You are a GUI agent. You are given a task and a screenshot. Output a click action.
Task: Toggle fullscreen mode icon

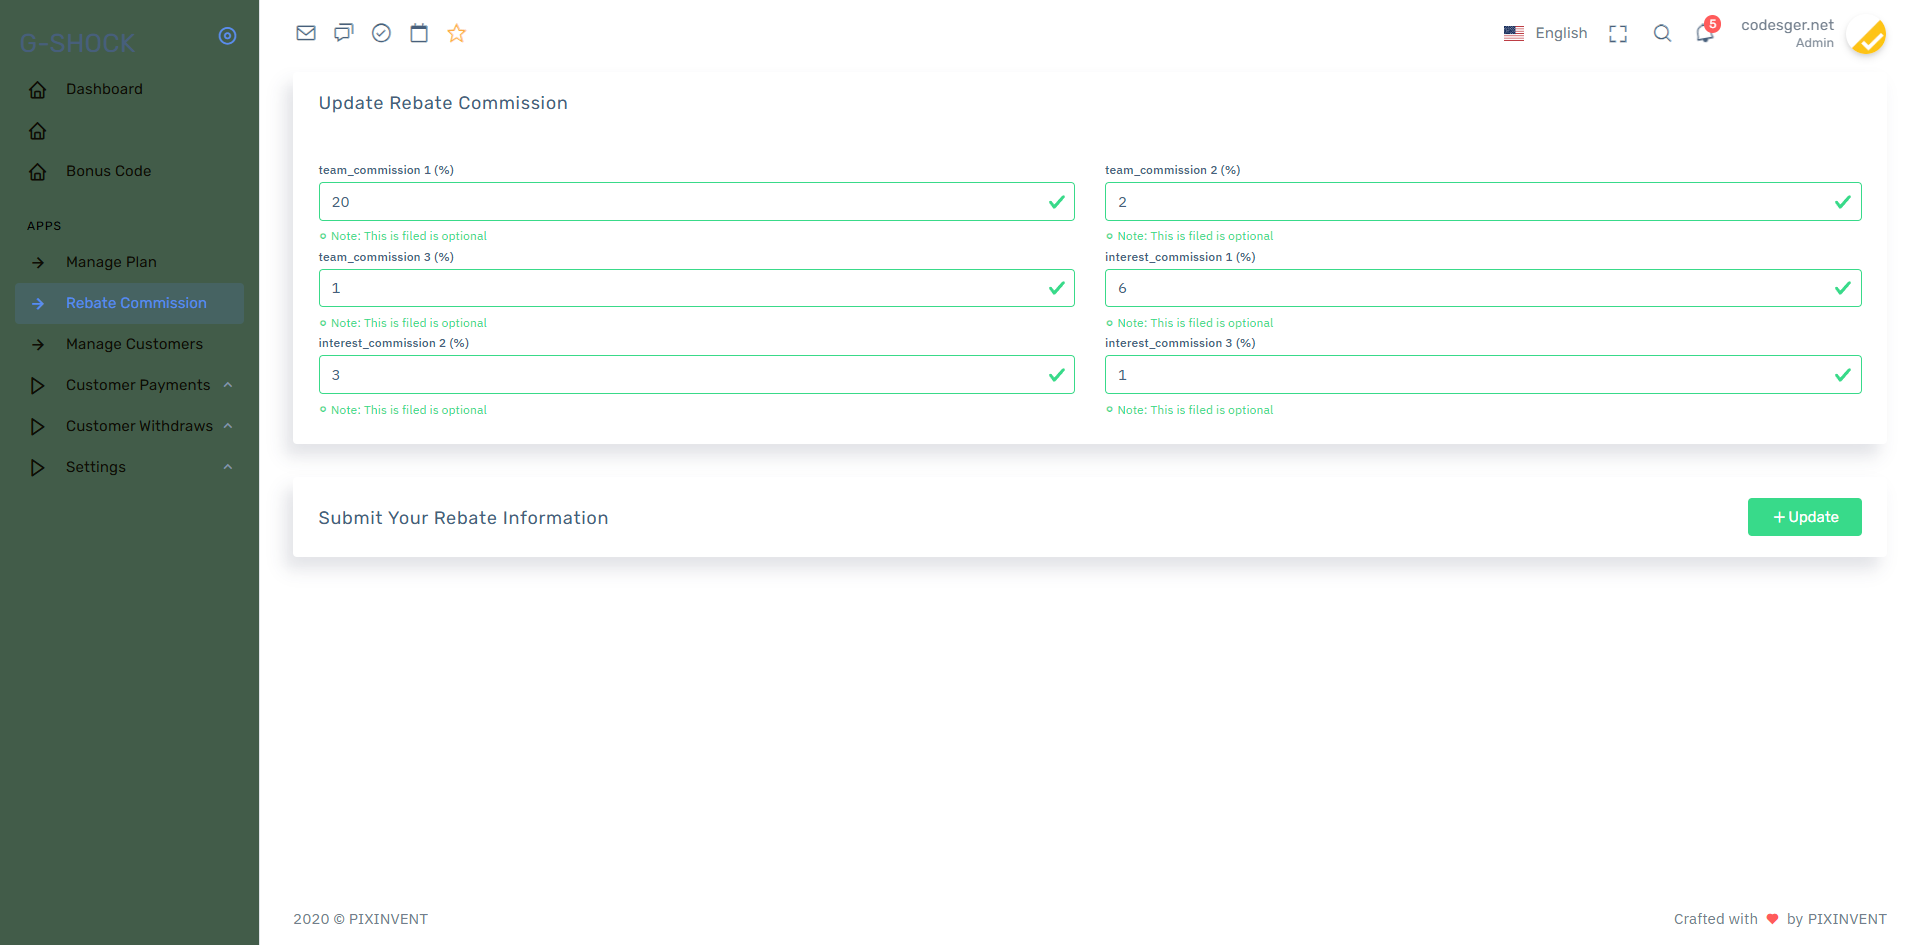pyautogui.click(x=1618, y=34)
